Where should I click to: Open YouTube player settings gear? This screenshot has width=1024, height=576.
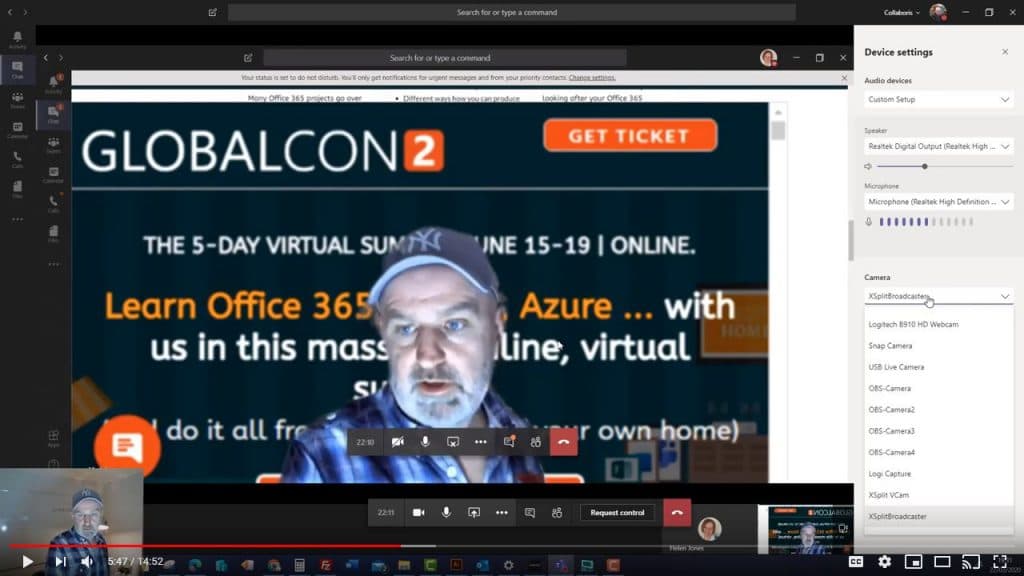coord(885,562)
